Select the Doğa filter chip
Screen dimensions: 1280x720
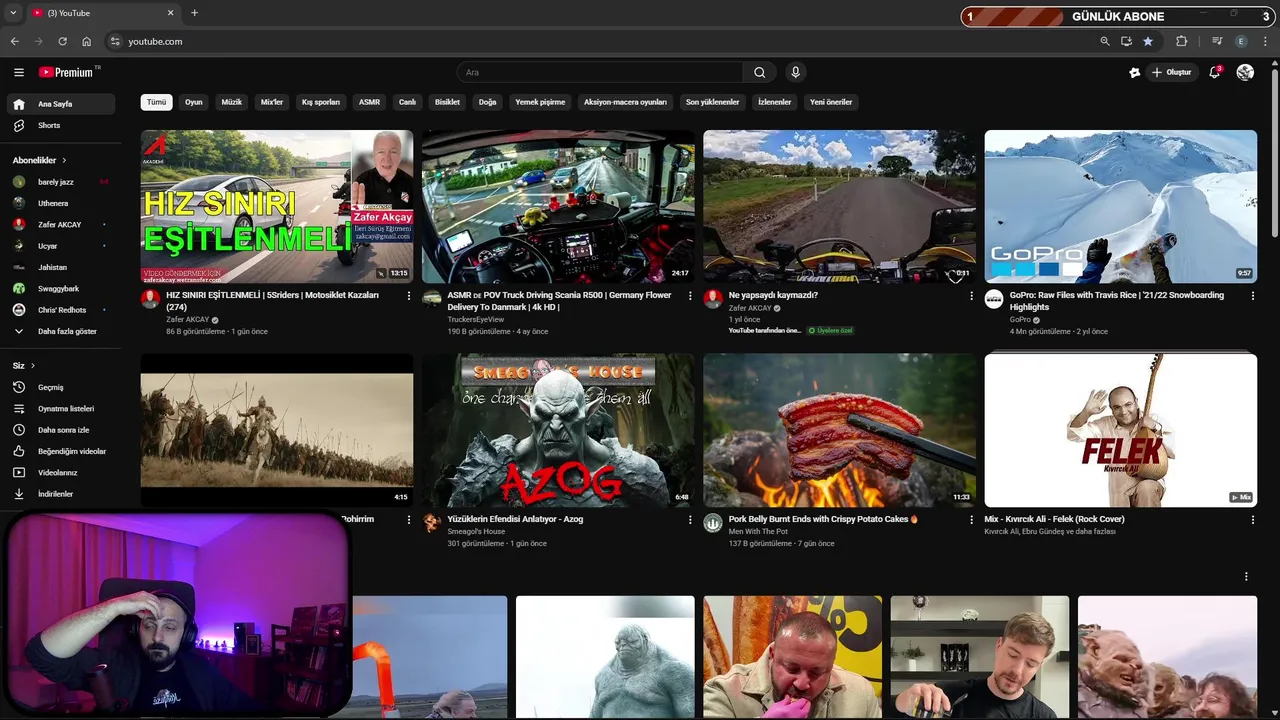coord(488,102)
